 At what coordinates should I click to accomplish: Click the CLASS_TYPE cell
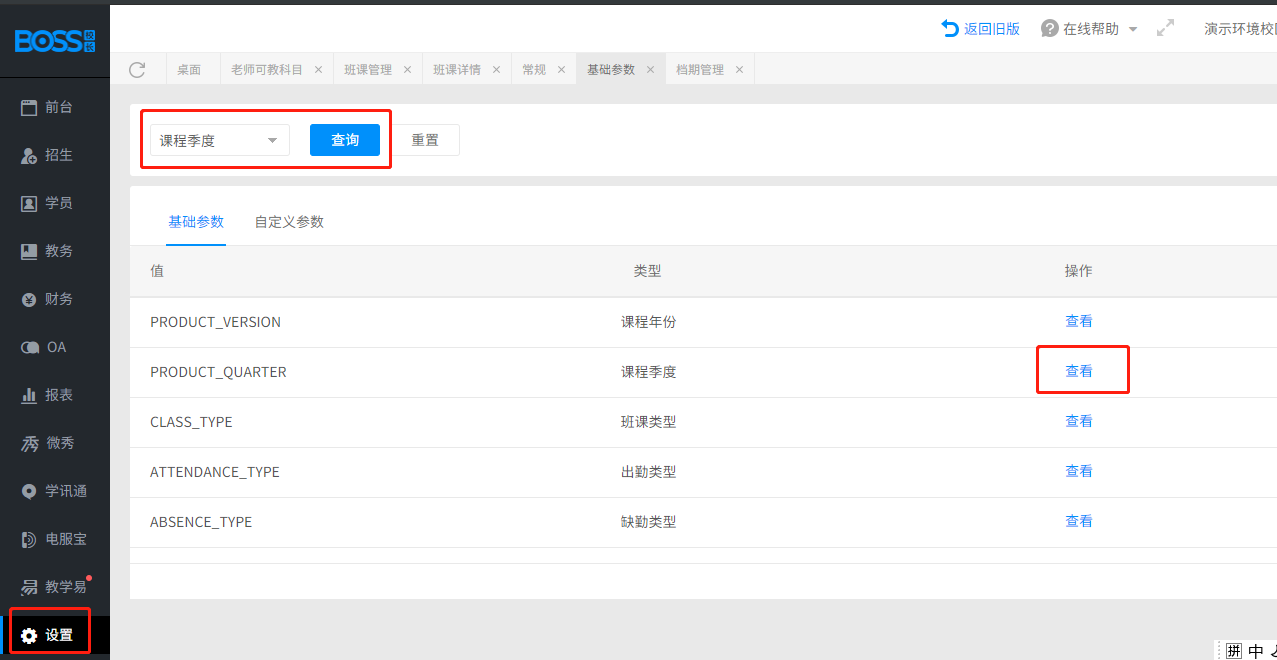[191, 422]
